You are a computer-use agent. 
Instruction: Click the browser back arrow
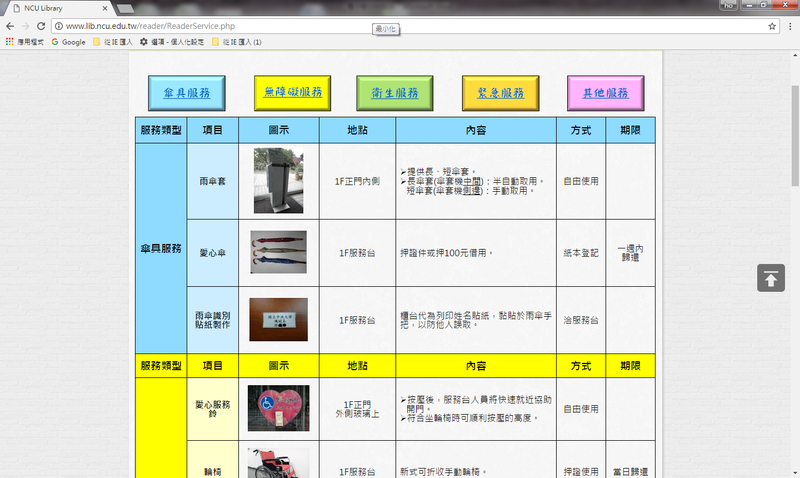pos(10,26)
